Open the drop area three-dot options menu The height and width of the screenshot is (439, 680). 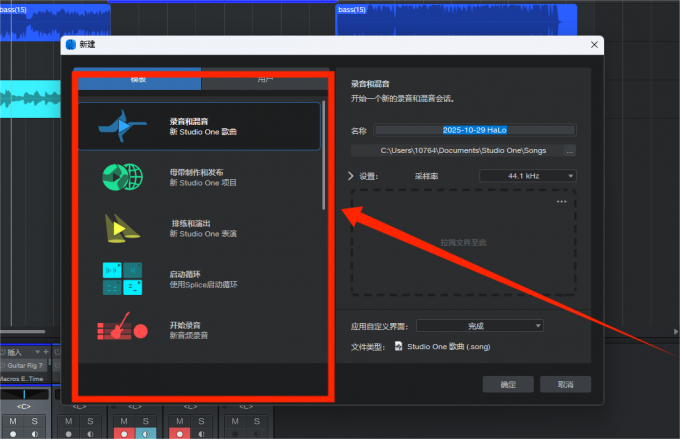(561, 202)
